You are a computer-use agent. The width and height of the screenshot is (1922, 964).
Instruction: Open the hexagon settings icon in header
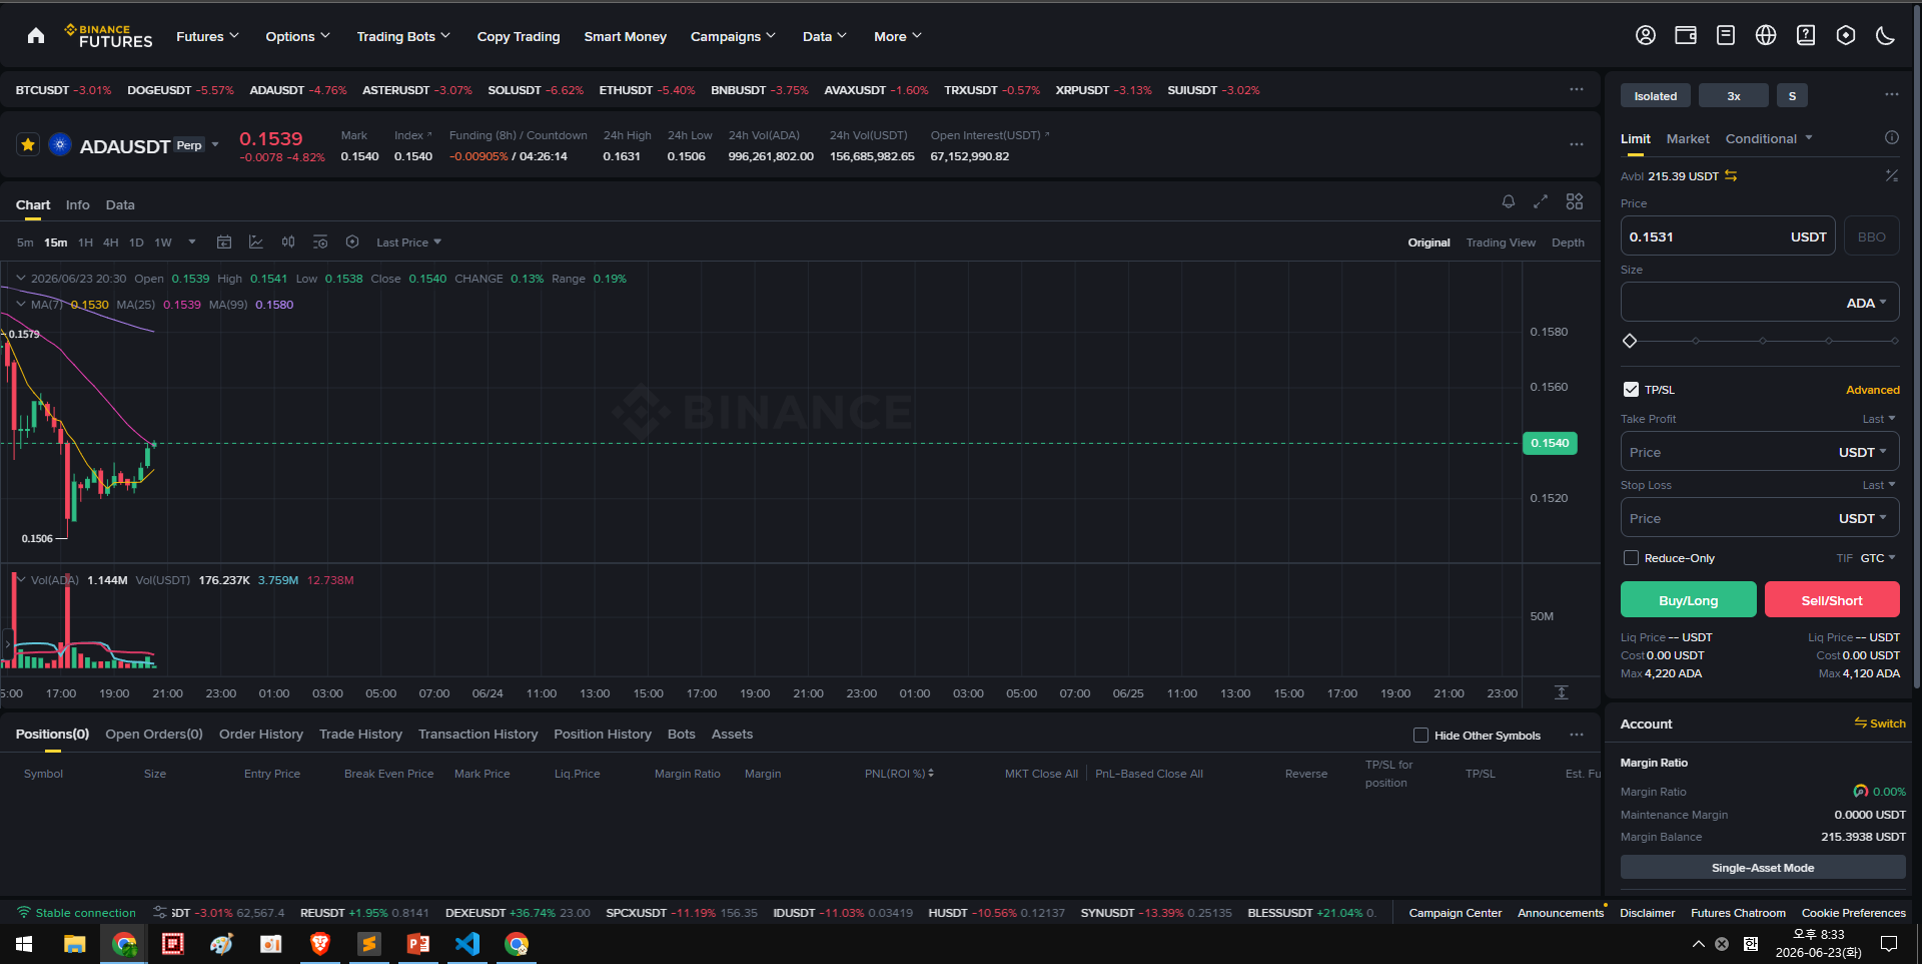(x=1845, y=36)
